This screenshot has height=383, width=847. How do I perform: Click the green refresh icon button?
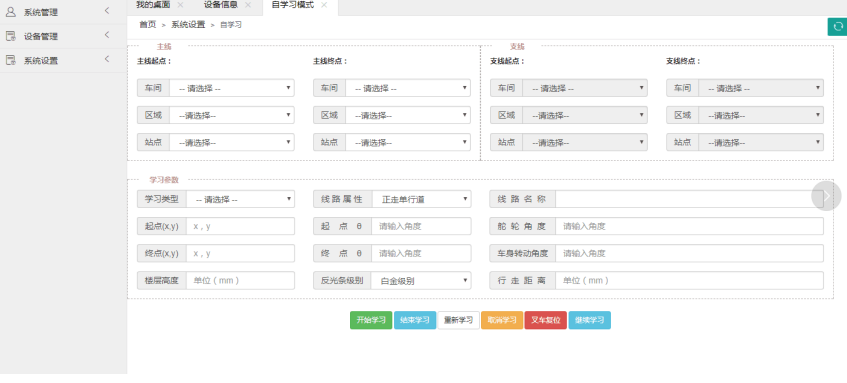838,26
